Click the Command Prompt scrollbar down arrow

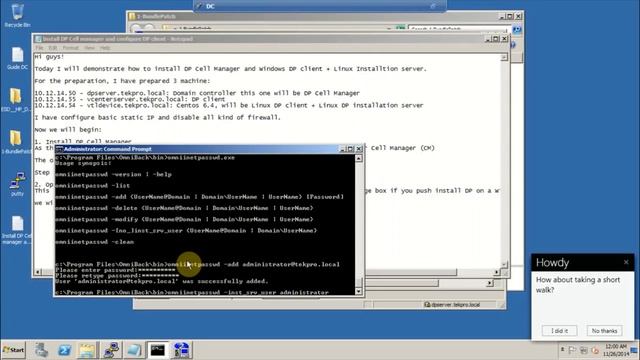pos(359,291)
